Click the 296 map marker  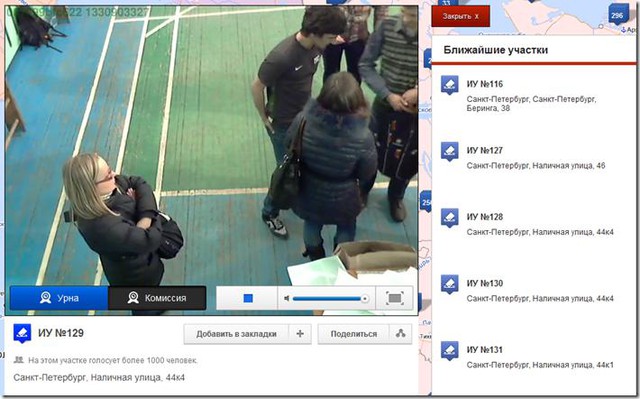(x=617, y=16)
